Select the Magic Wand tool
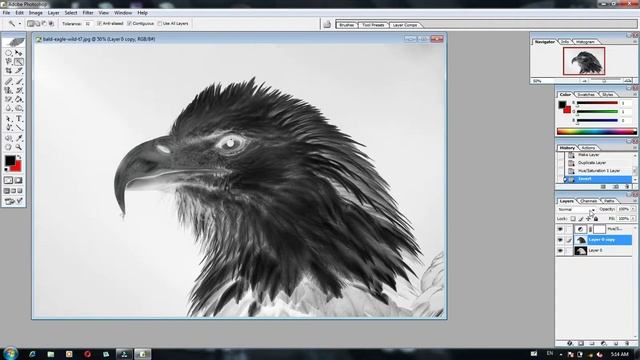This screenshot has width=640, height=360. [x=19, y=62]
